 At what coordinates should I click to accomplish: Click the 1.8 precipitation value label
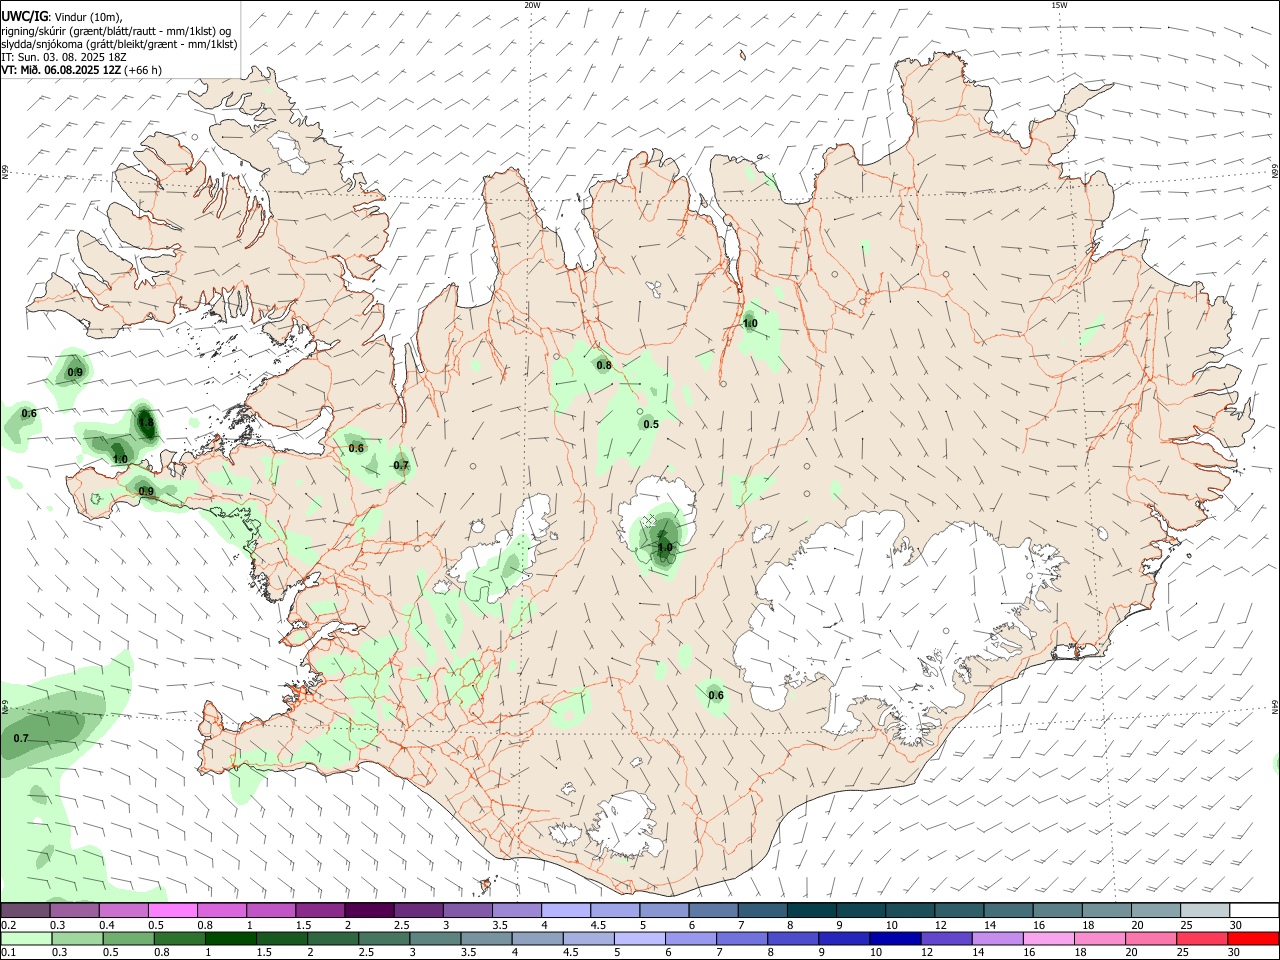146,423
